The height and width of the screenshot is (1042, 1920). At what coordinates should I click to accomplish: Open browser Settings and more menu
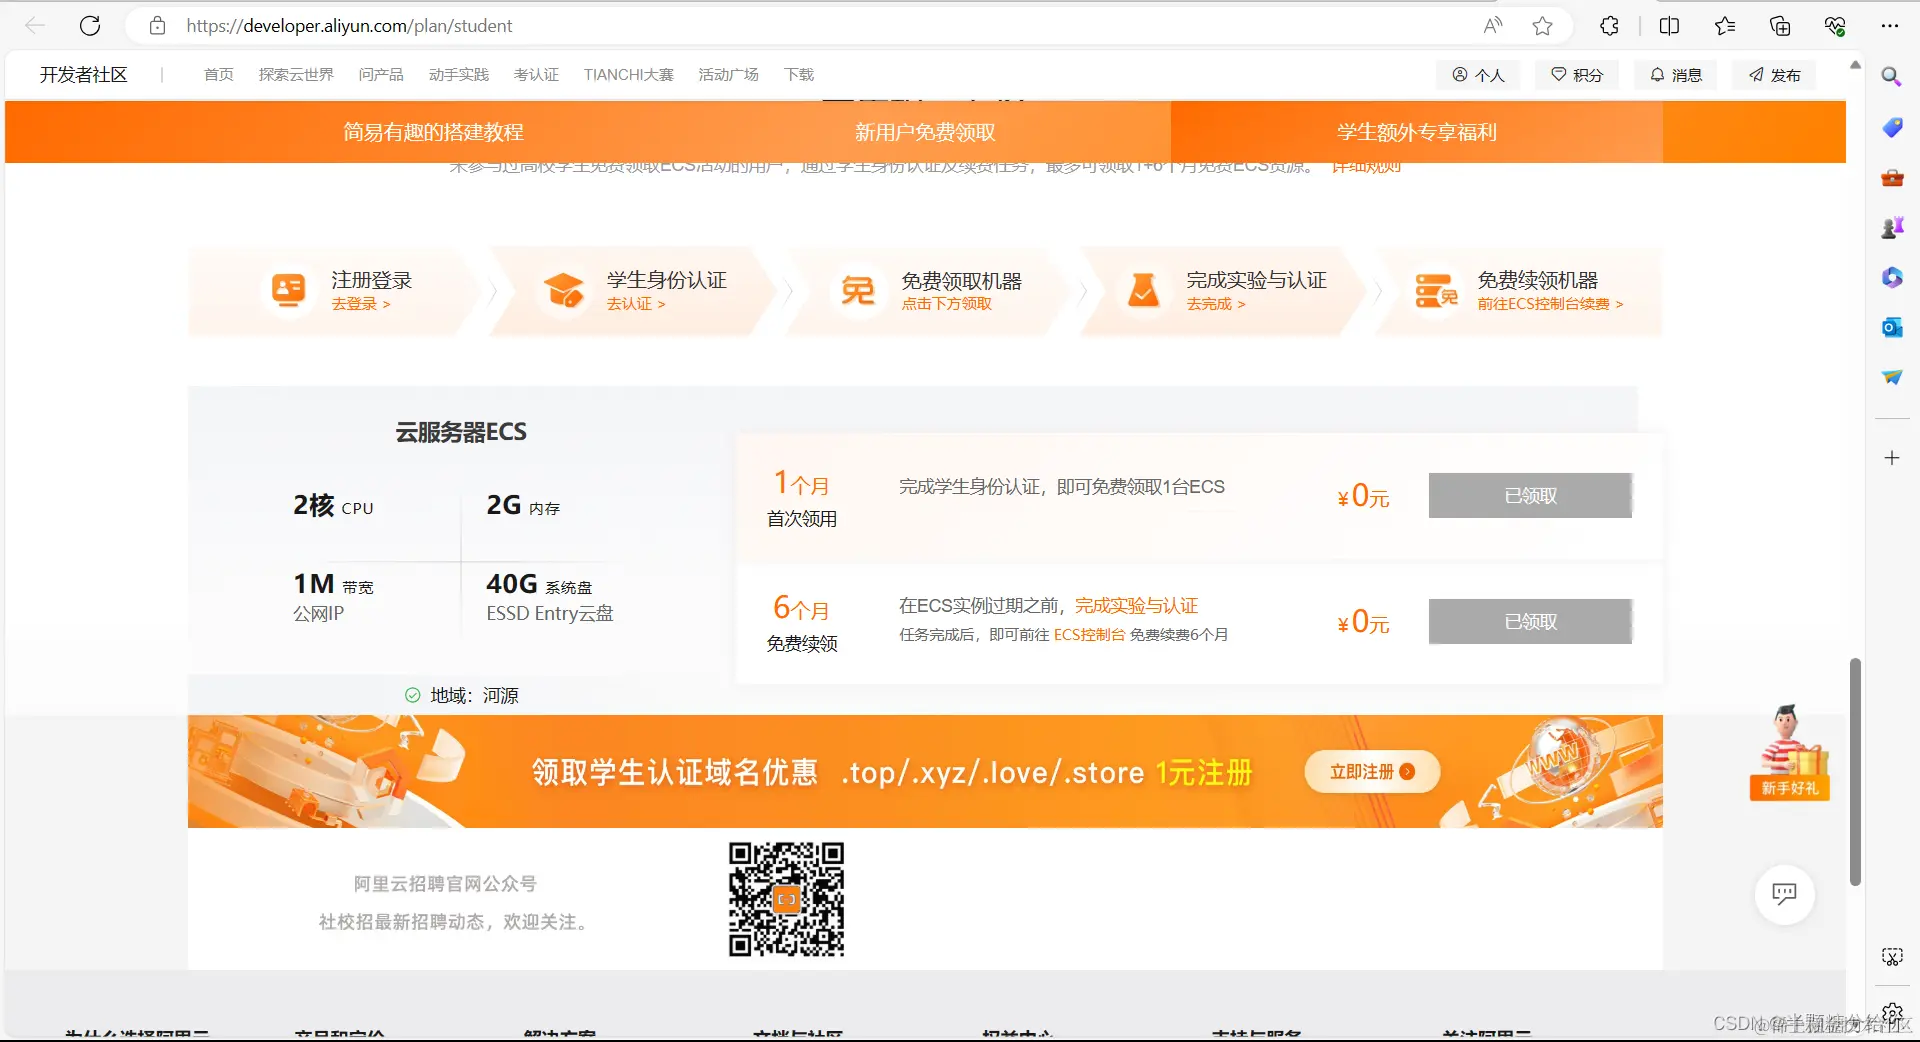coord(1889,26)
